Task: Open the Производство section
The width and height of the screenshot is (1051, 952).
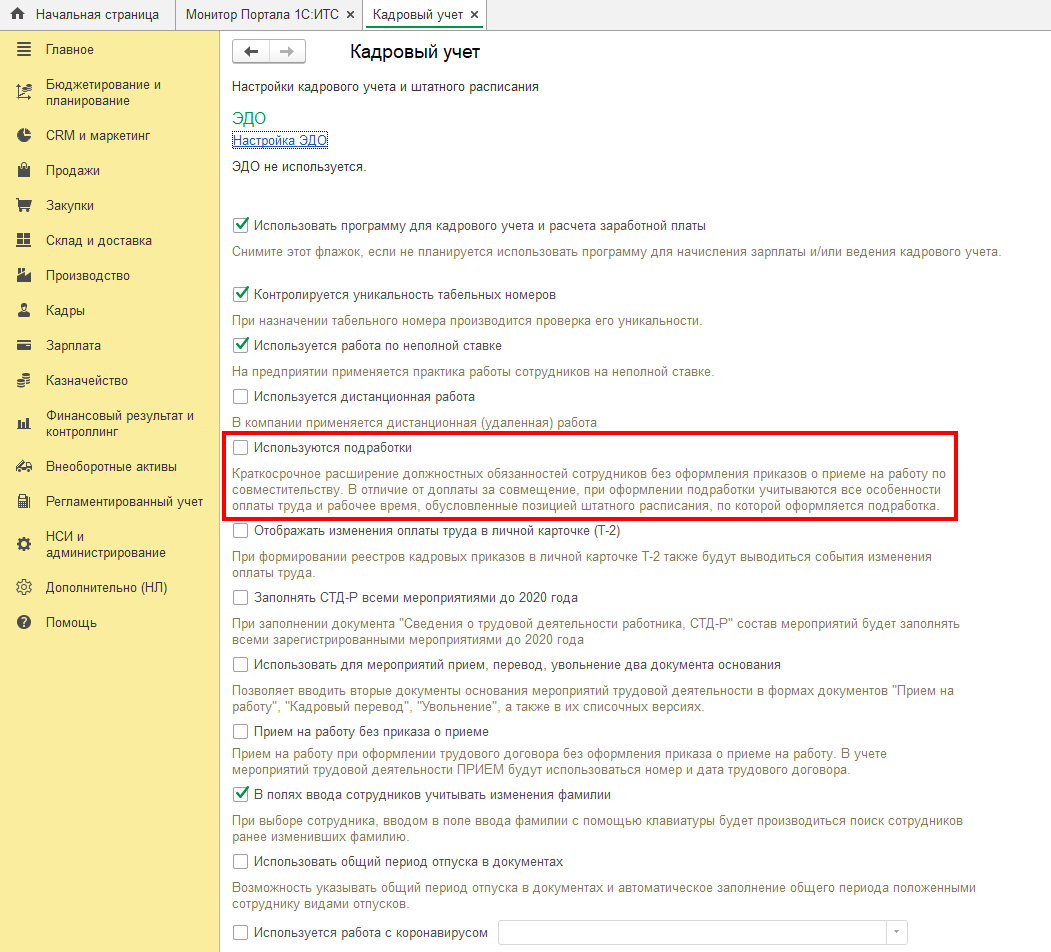Action: (88, 276)
